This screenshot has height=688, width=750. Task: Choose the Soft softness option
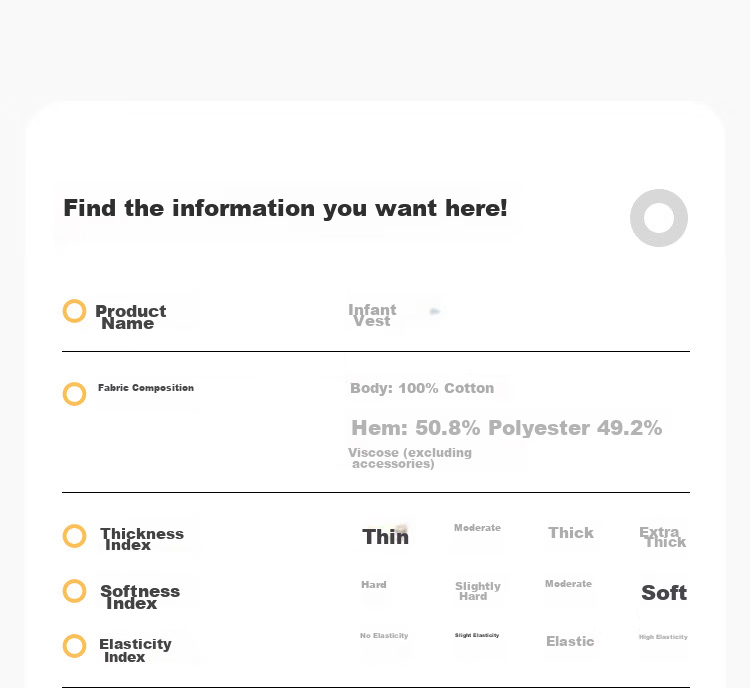tap(664, 593)
